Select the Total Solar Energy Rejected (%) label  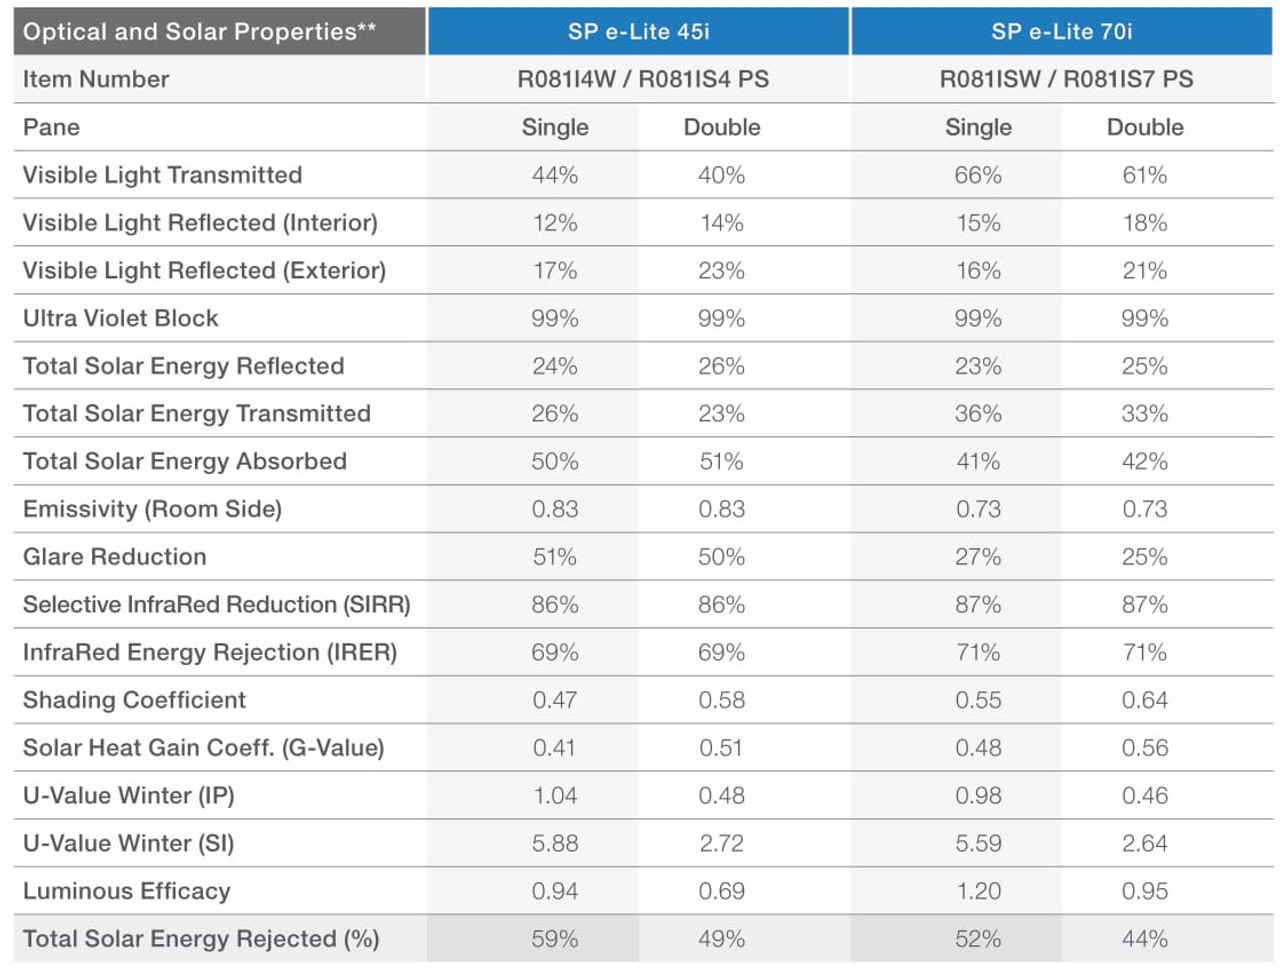[x=201, y=939]
